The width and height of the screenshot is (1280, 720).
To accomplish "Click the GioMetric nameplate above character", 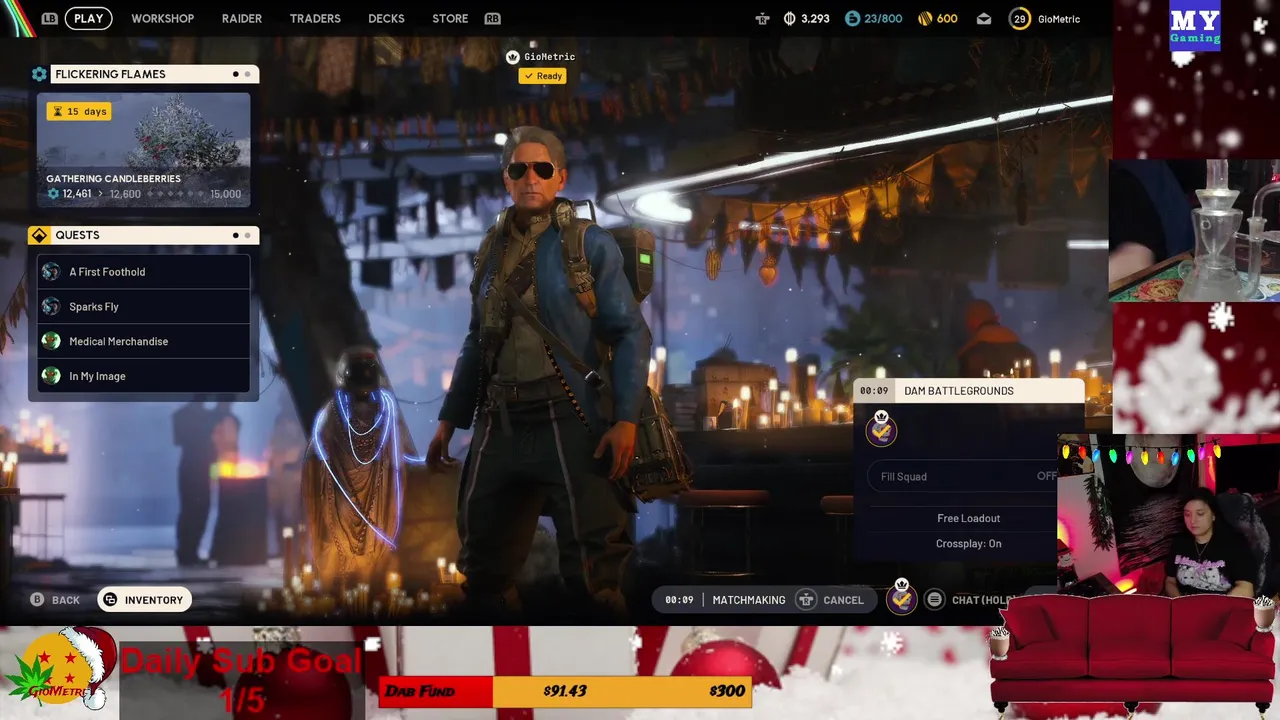I will [x=550, y=57].
